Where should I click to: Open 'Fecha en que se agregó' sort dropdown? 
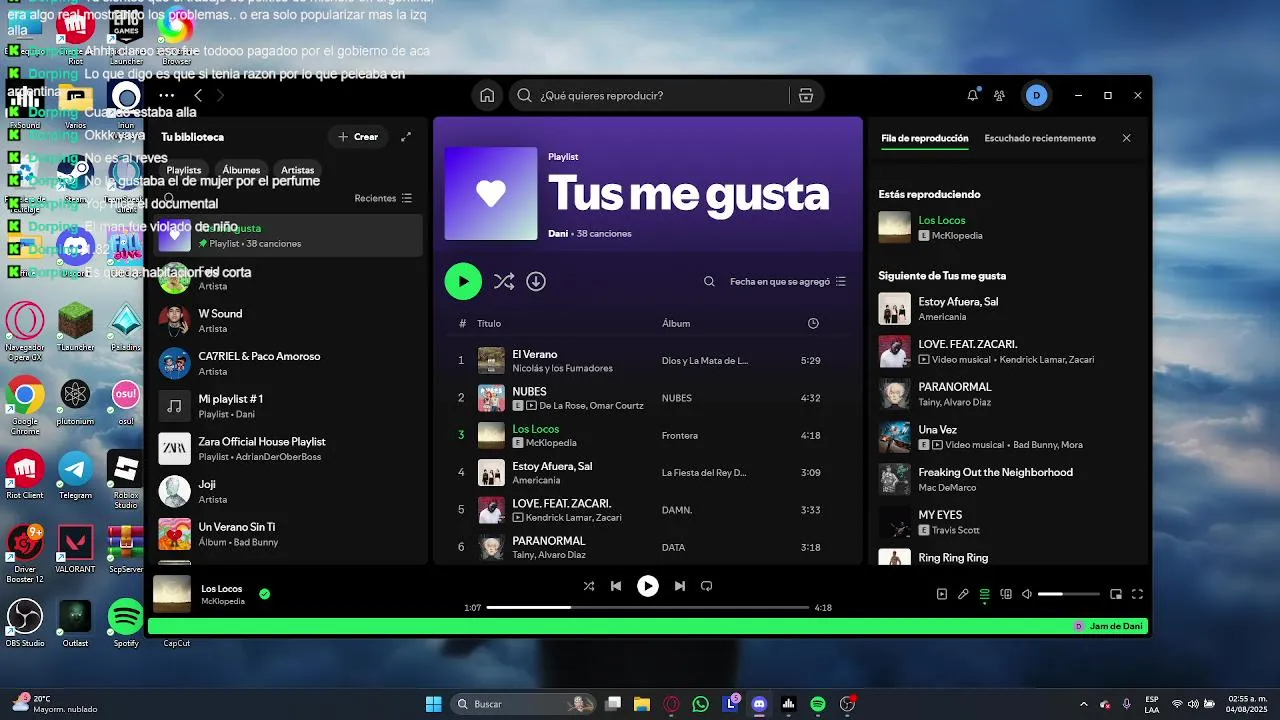788,282
